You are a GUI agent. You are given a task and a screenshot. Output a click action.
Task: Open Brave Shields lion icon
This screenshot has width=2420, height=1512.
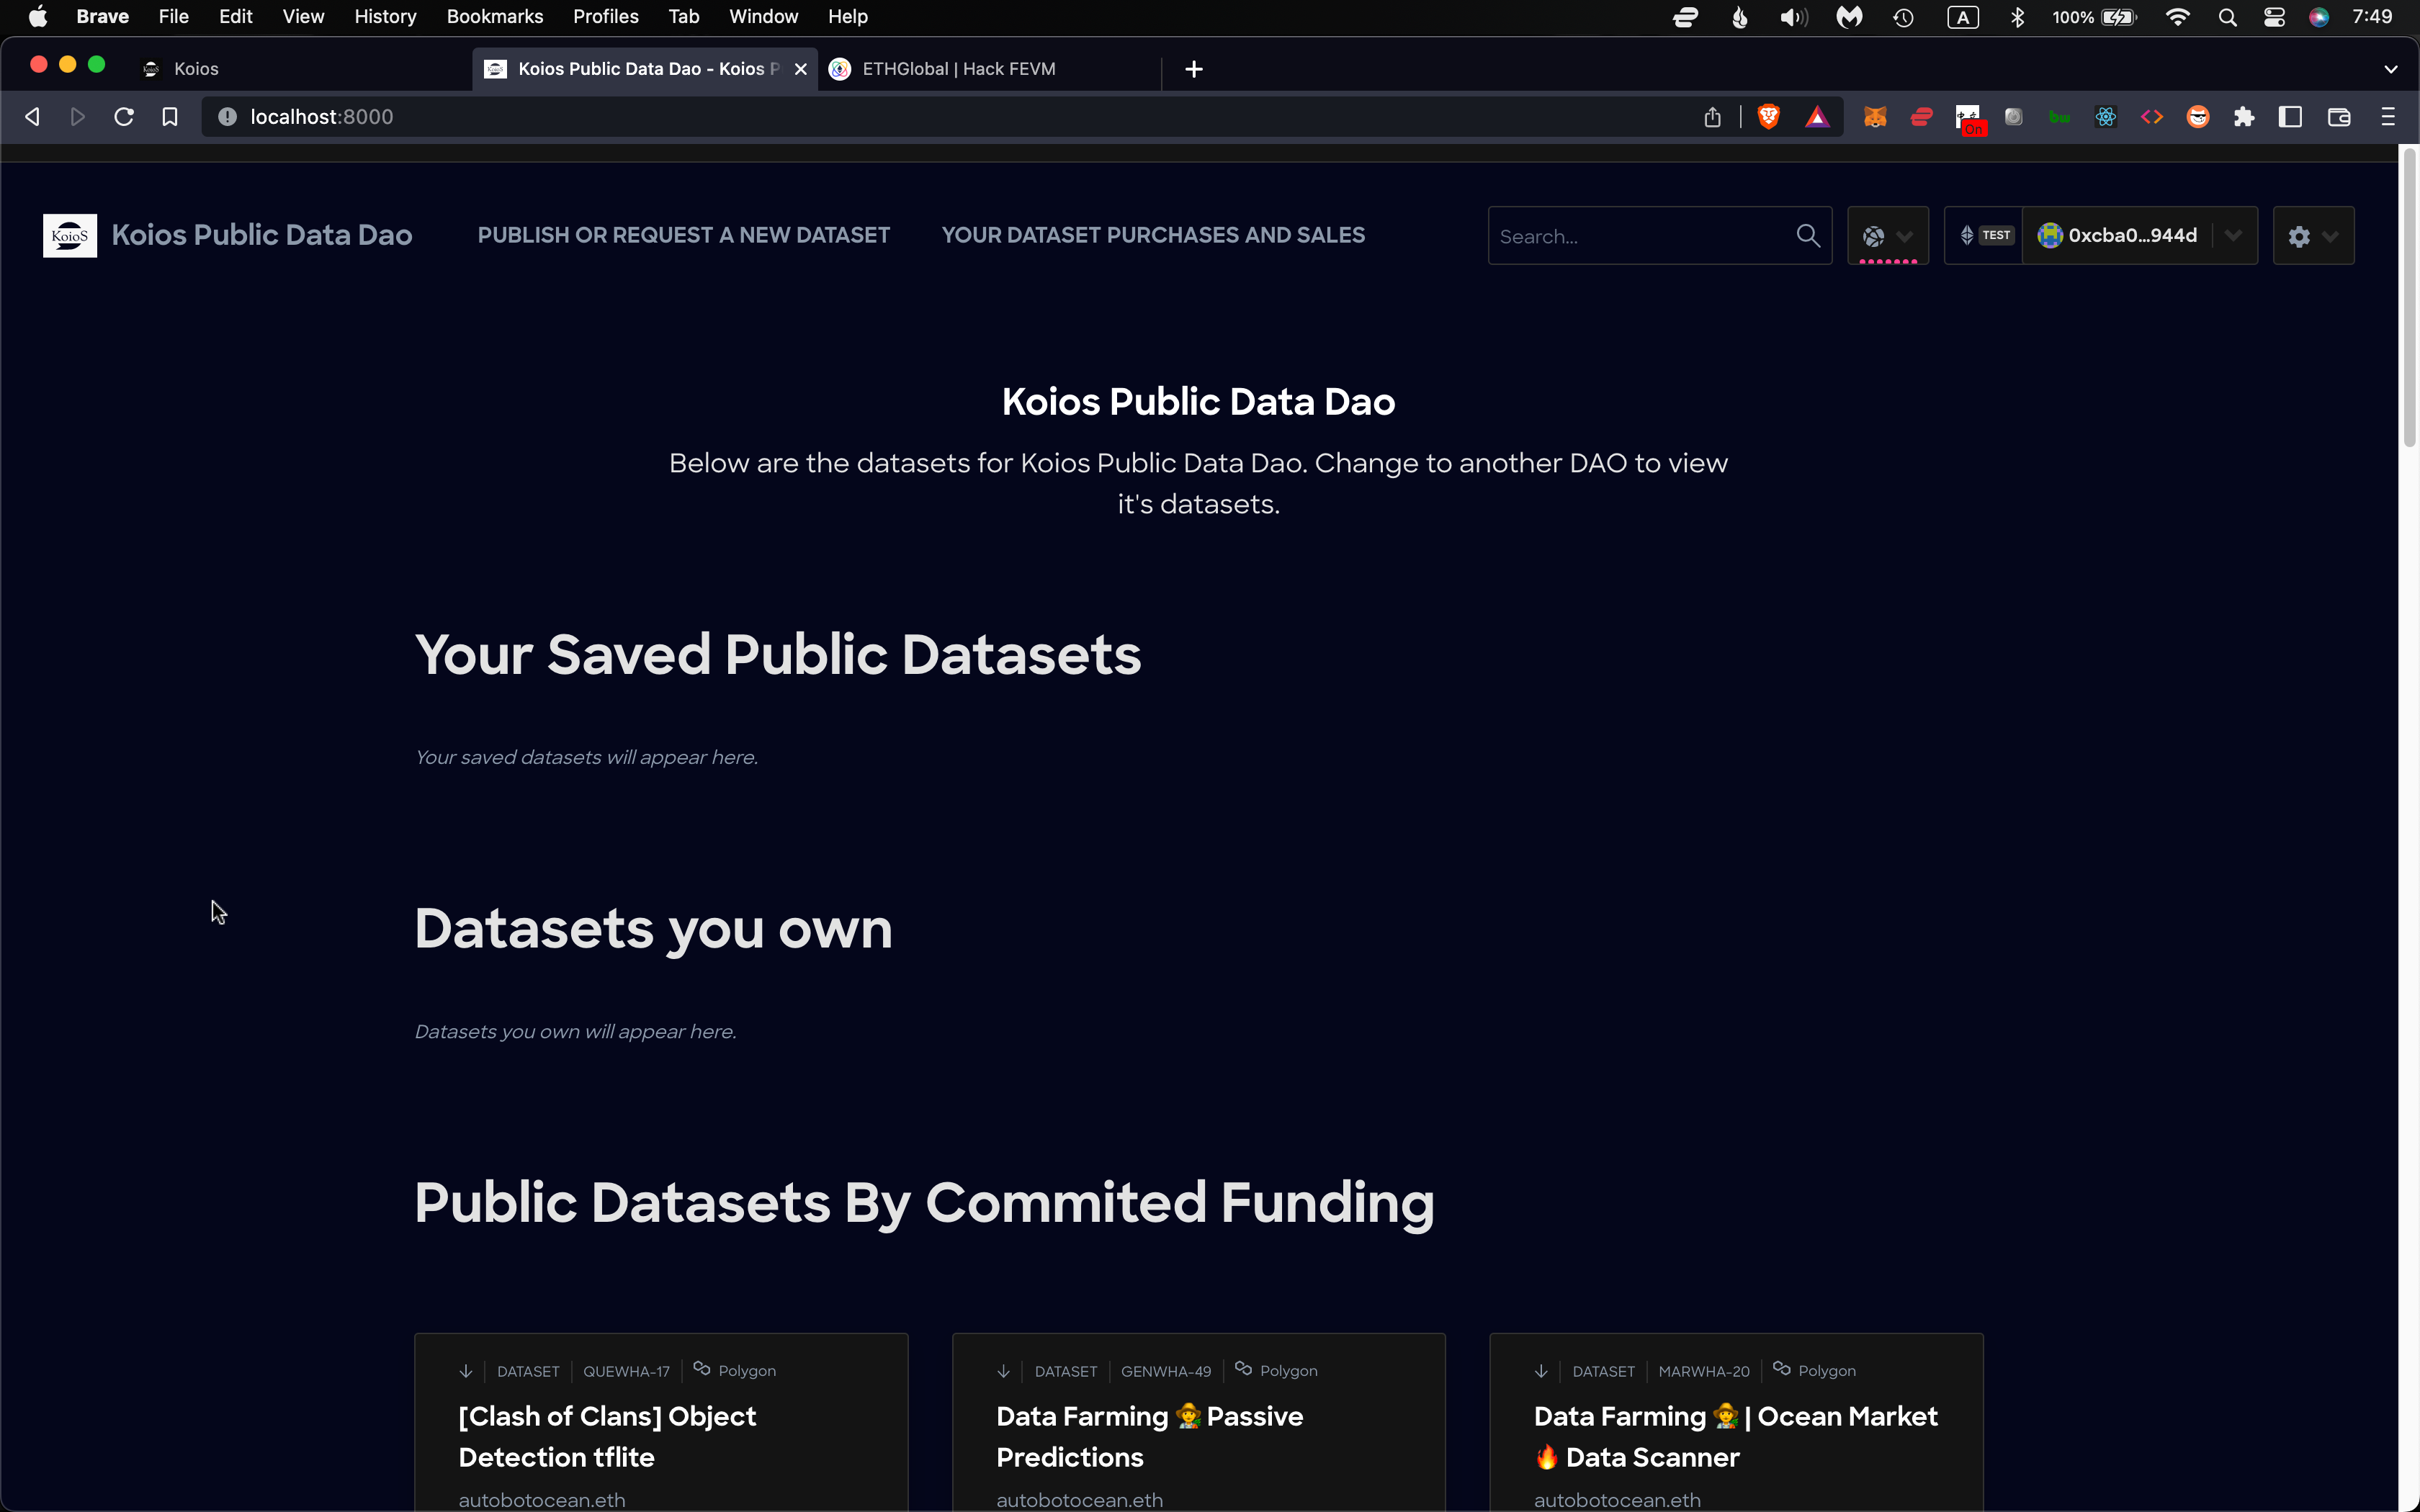tap(1768, 117)
